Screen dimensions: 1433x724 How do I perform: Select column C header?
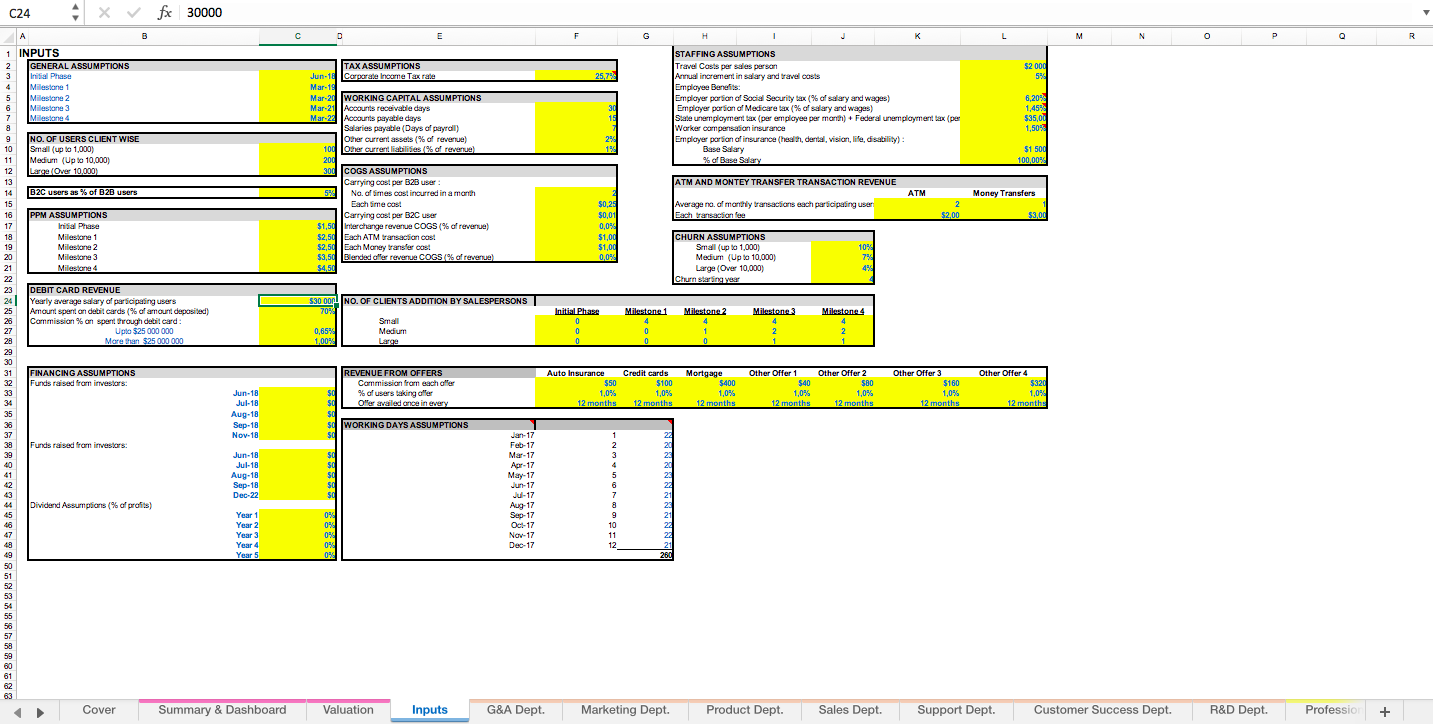[x=298, y=35]
